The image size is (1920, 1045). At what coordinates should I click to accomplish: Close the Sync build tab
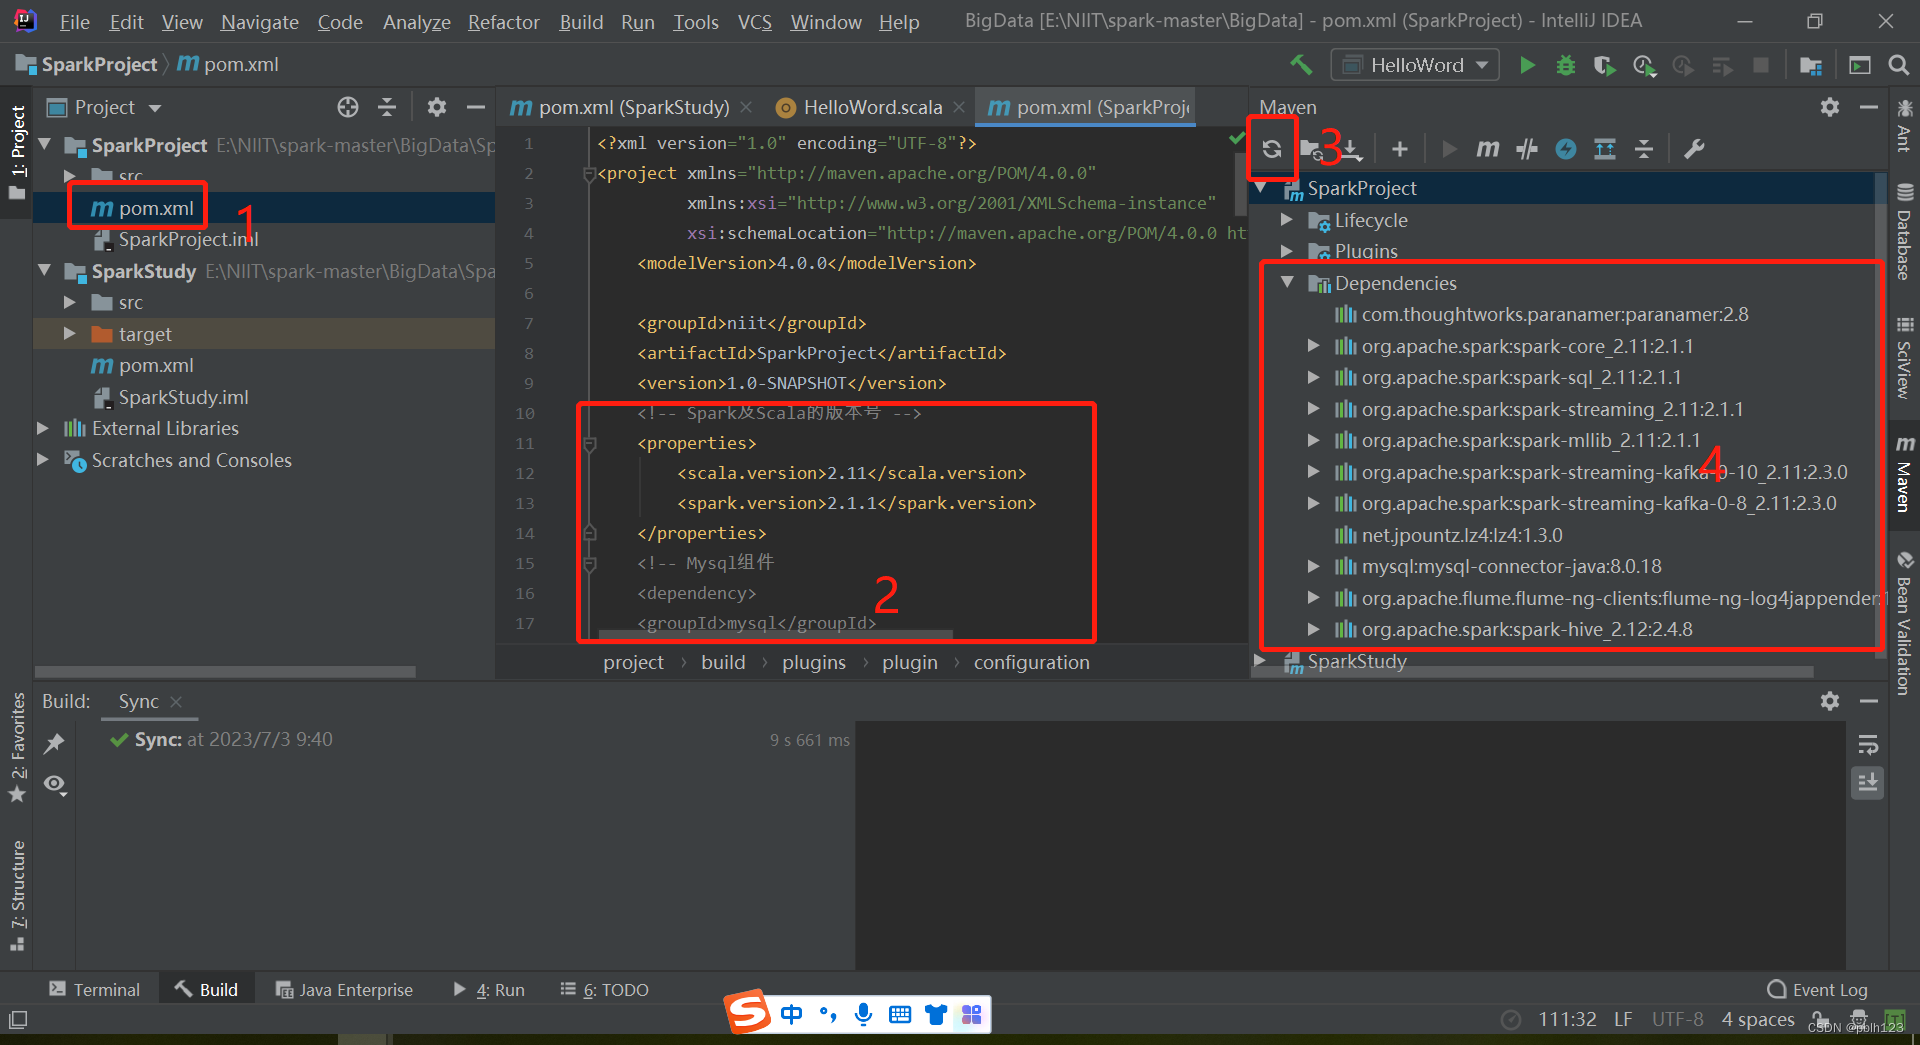tap(176, 702)
